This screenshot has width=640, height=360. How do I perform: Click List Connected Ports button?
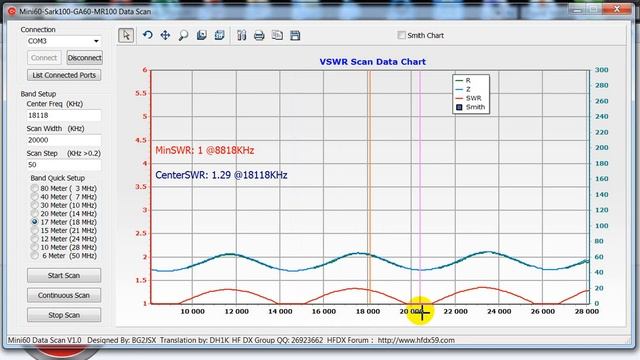(64, 75)
